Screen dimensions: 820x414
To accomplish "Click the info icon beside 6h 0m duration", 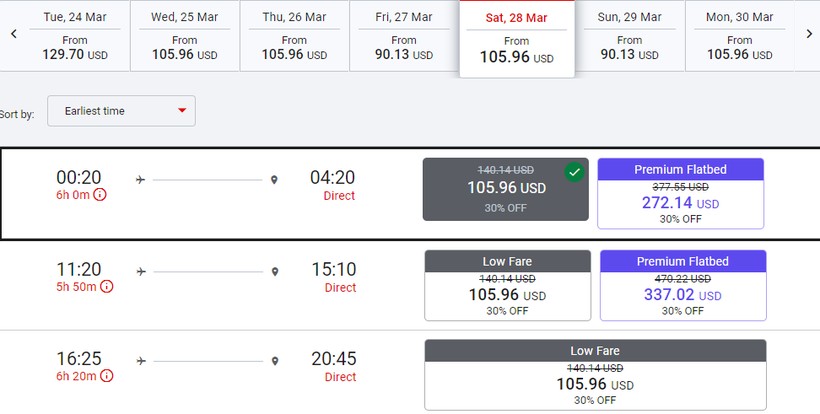I will click(x=99, y=195).
